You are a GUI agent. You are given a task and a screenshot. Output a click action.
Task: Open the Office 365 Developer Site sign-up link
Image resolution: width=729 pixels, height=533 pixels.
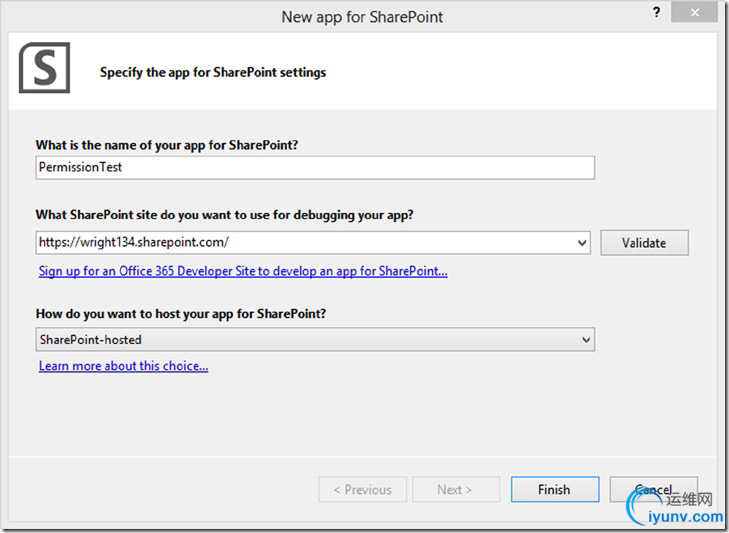(243, 271)
